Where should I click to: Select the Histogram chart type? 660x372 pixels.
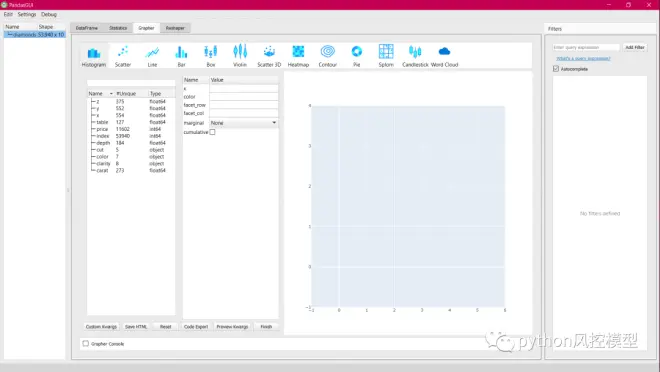[93, 56]
